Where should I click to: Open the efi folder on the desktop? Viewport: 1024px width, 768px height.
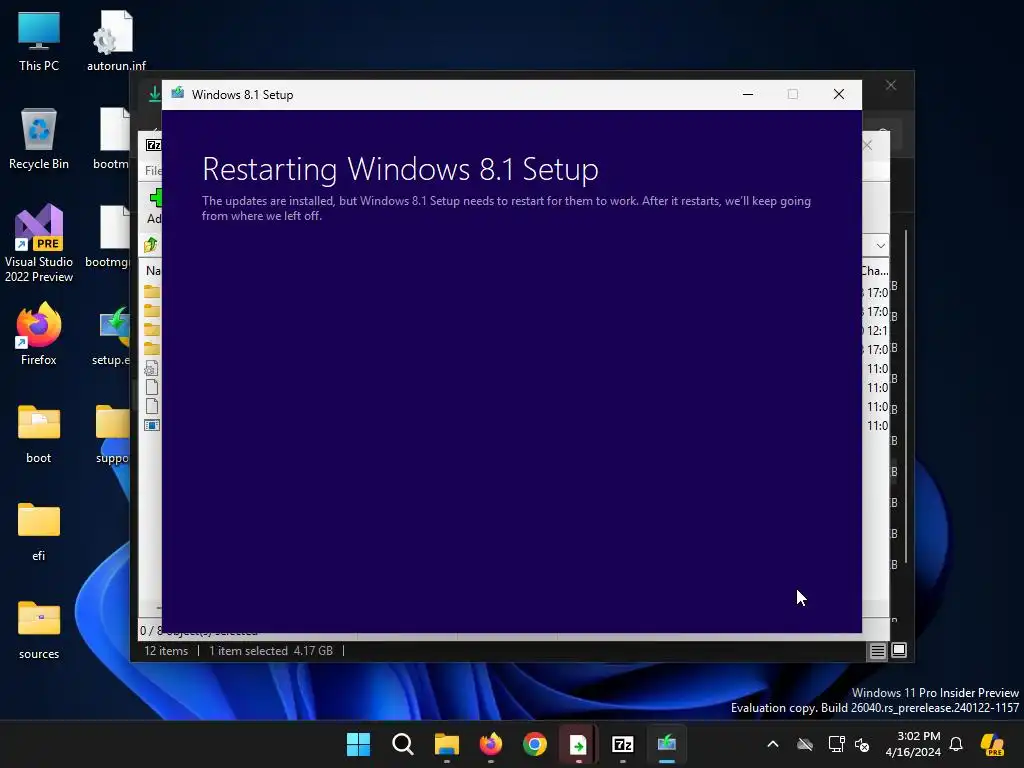point(39,532)
